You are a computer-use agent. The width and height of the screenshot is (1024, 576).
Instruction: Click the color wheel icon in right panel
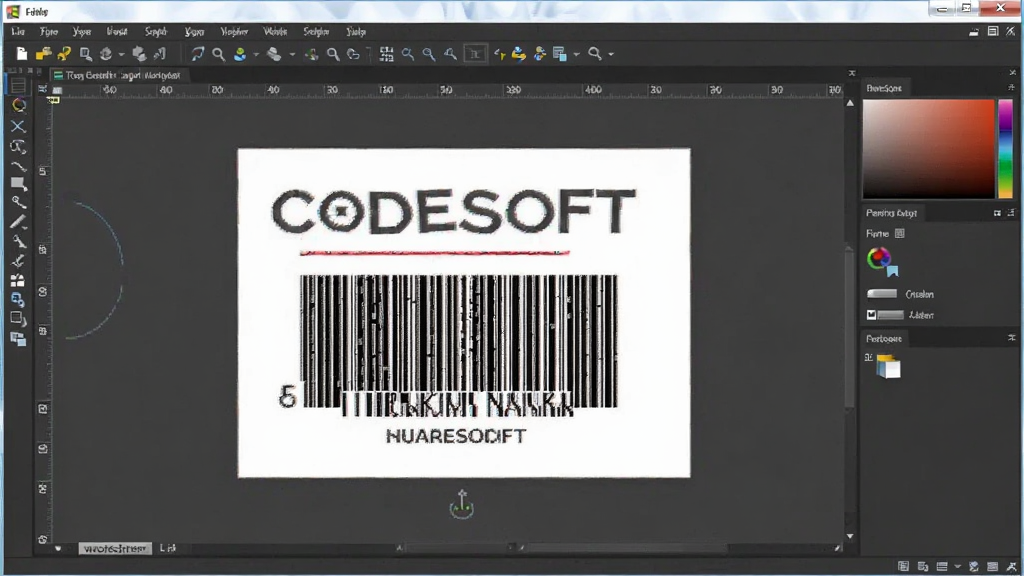(882, 260)
